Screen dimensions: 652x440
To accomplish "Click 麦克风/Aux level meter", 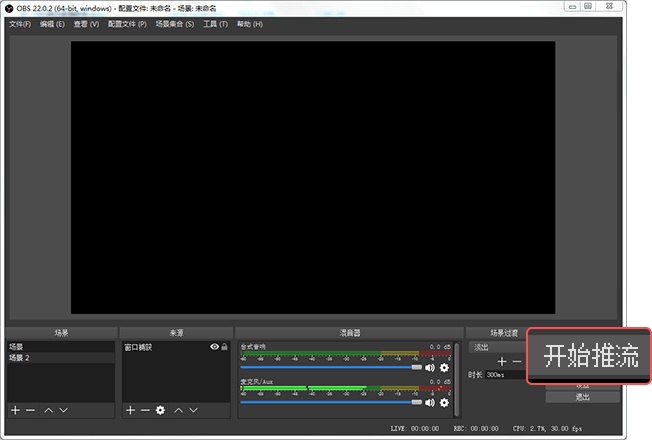I will tap(346, 388).
